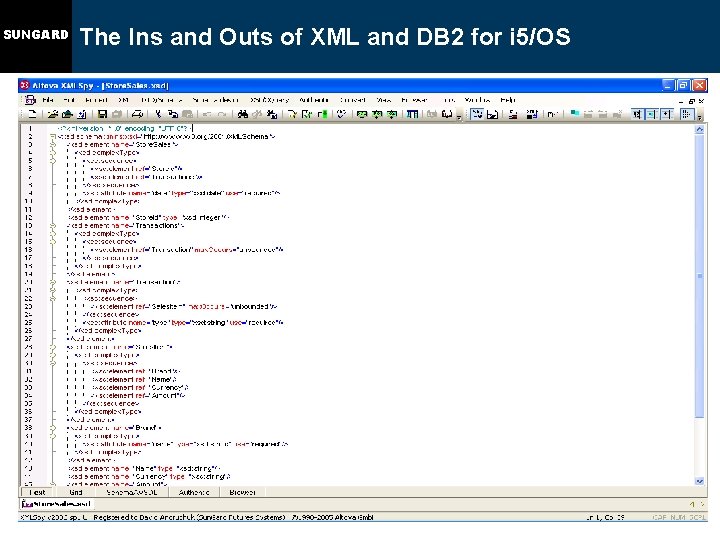Click the green-highlighted toolbar icon
Screen dimensions: 720x540
point(323,114)
